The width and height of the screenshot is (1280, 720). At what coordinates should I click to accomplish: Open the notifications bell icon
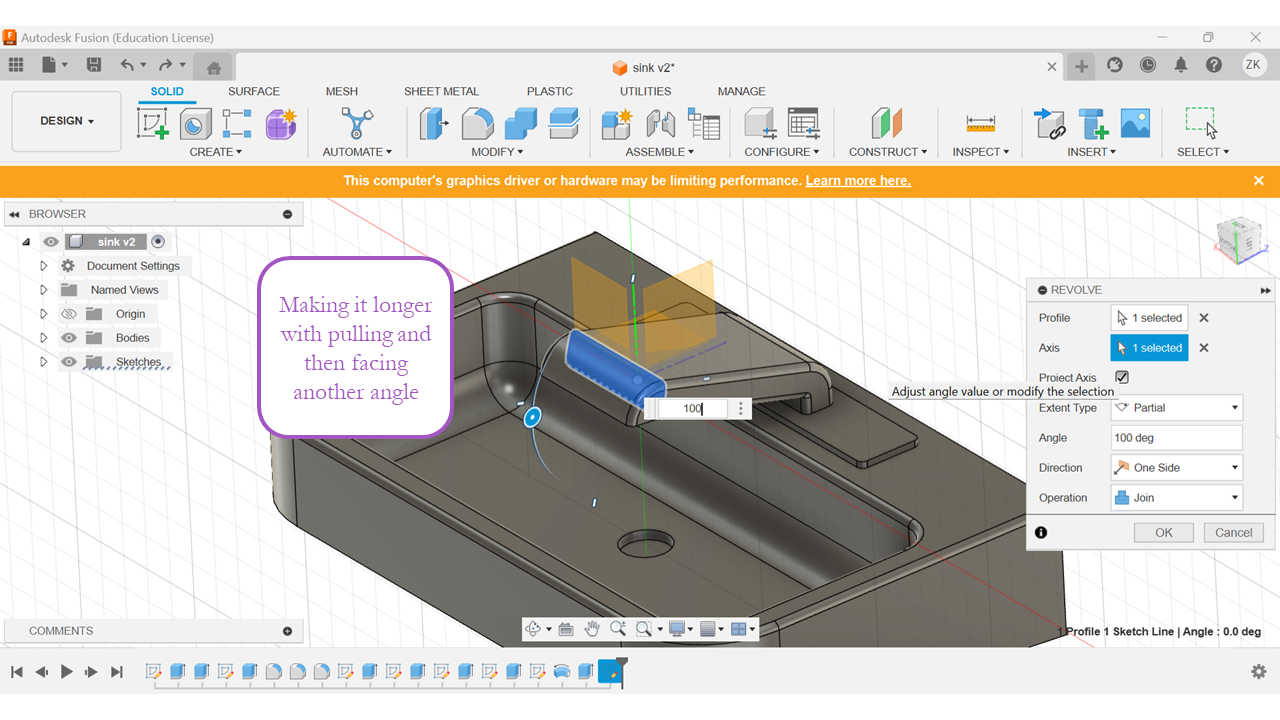point(1181,65)
